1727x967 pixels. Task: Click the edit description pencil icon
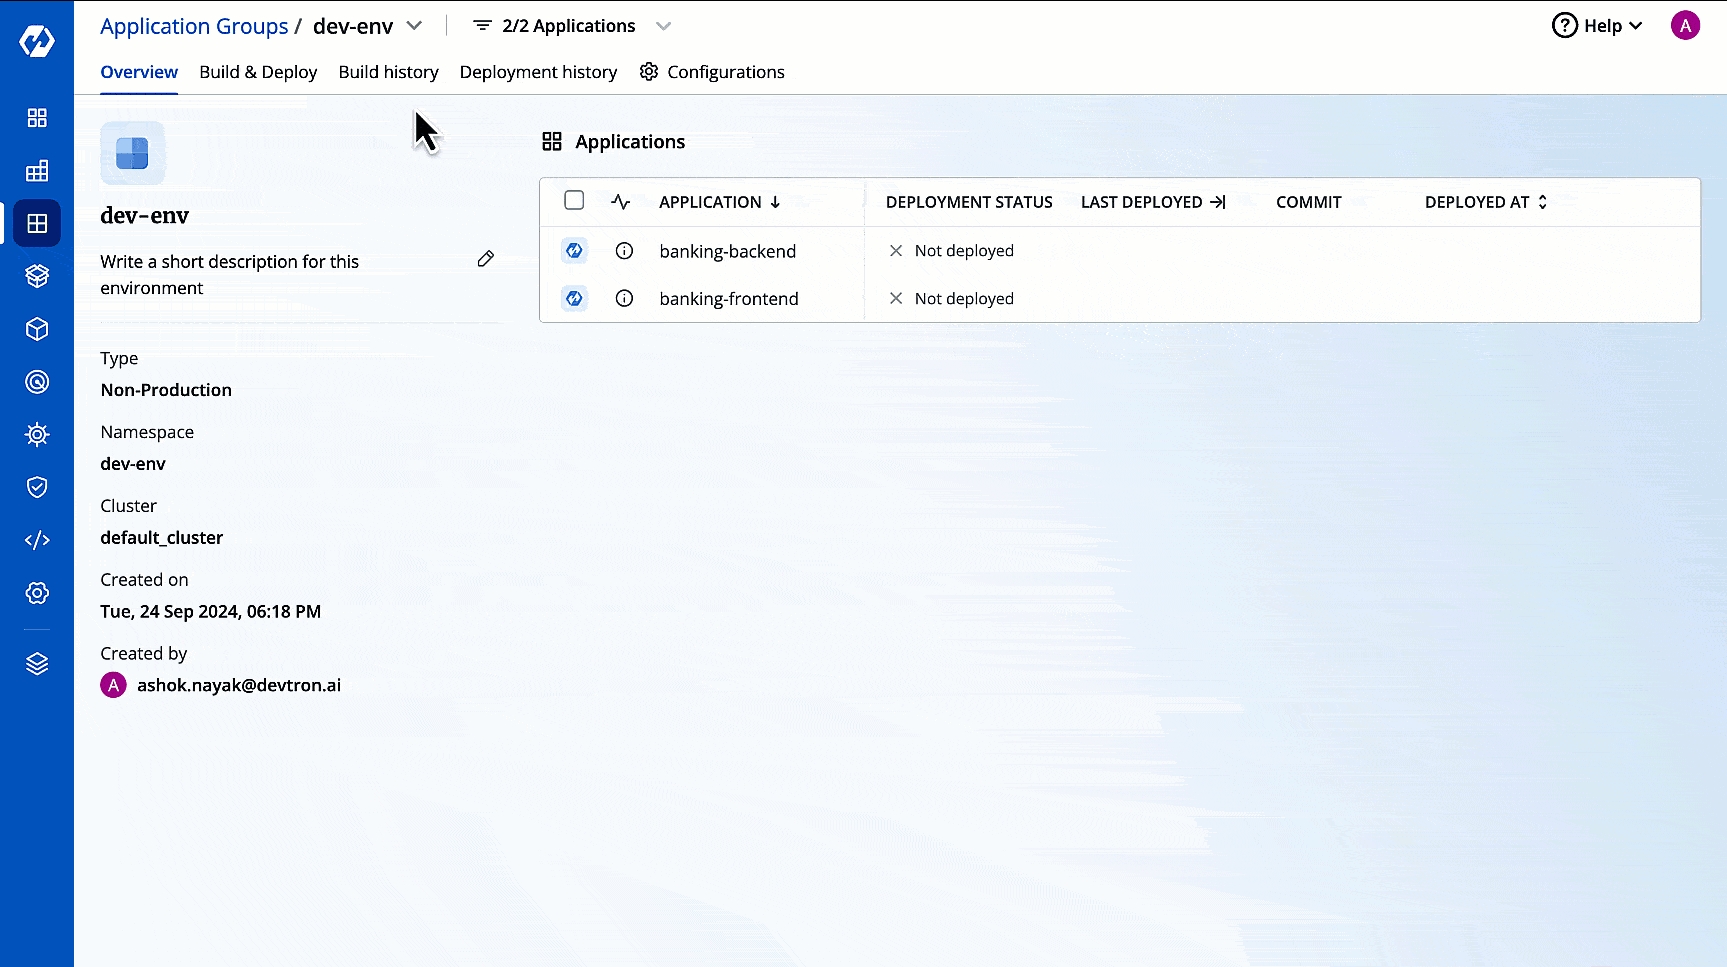[x=486, y=259]
